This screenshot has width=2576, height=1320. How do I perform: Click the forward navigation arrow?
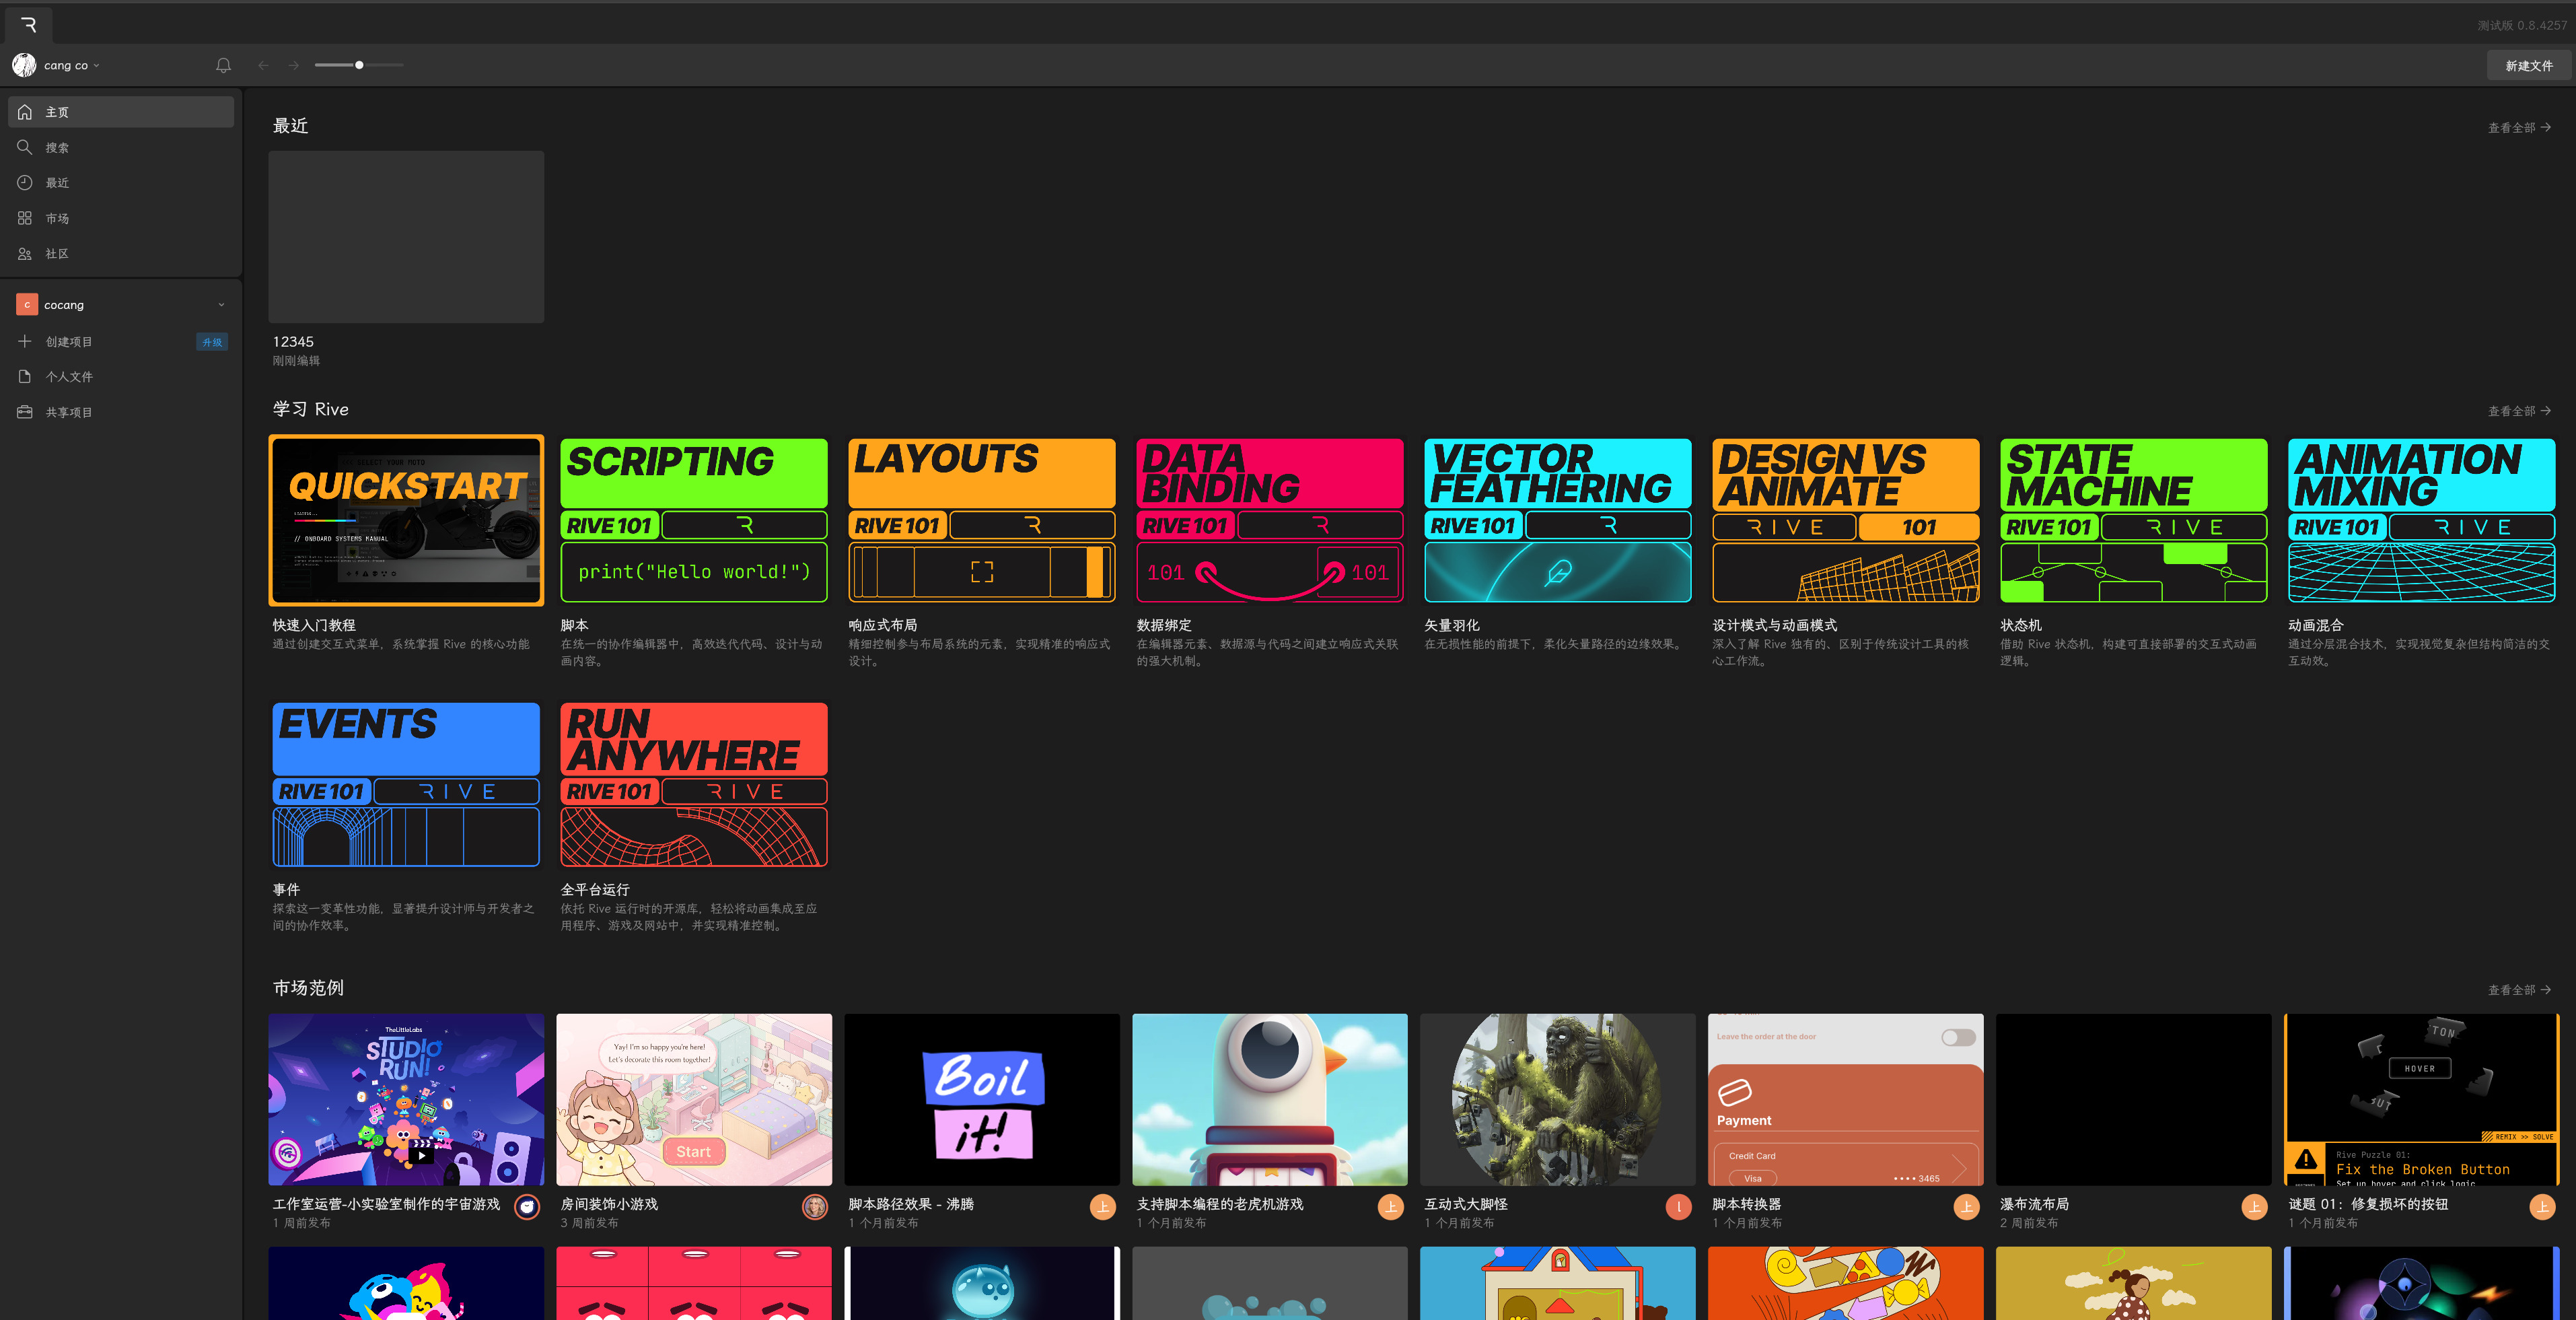(x=294, y=65)
